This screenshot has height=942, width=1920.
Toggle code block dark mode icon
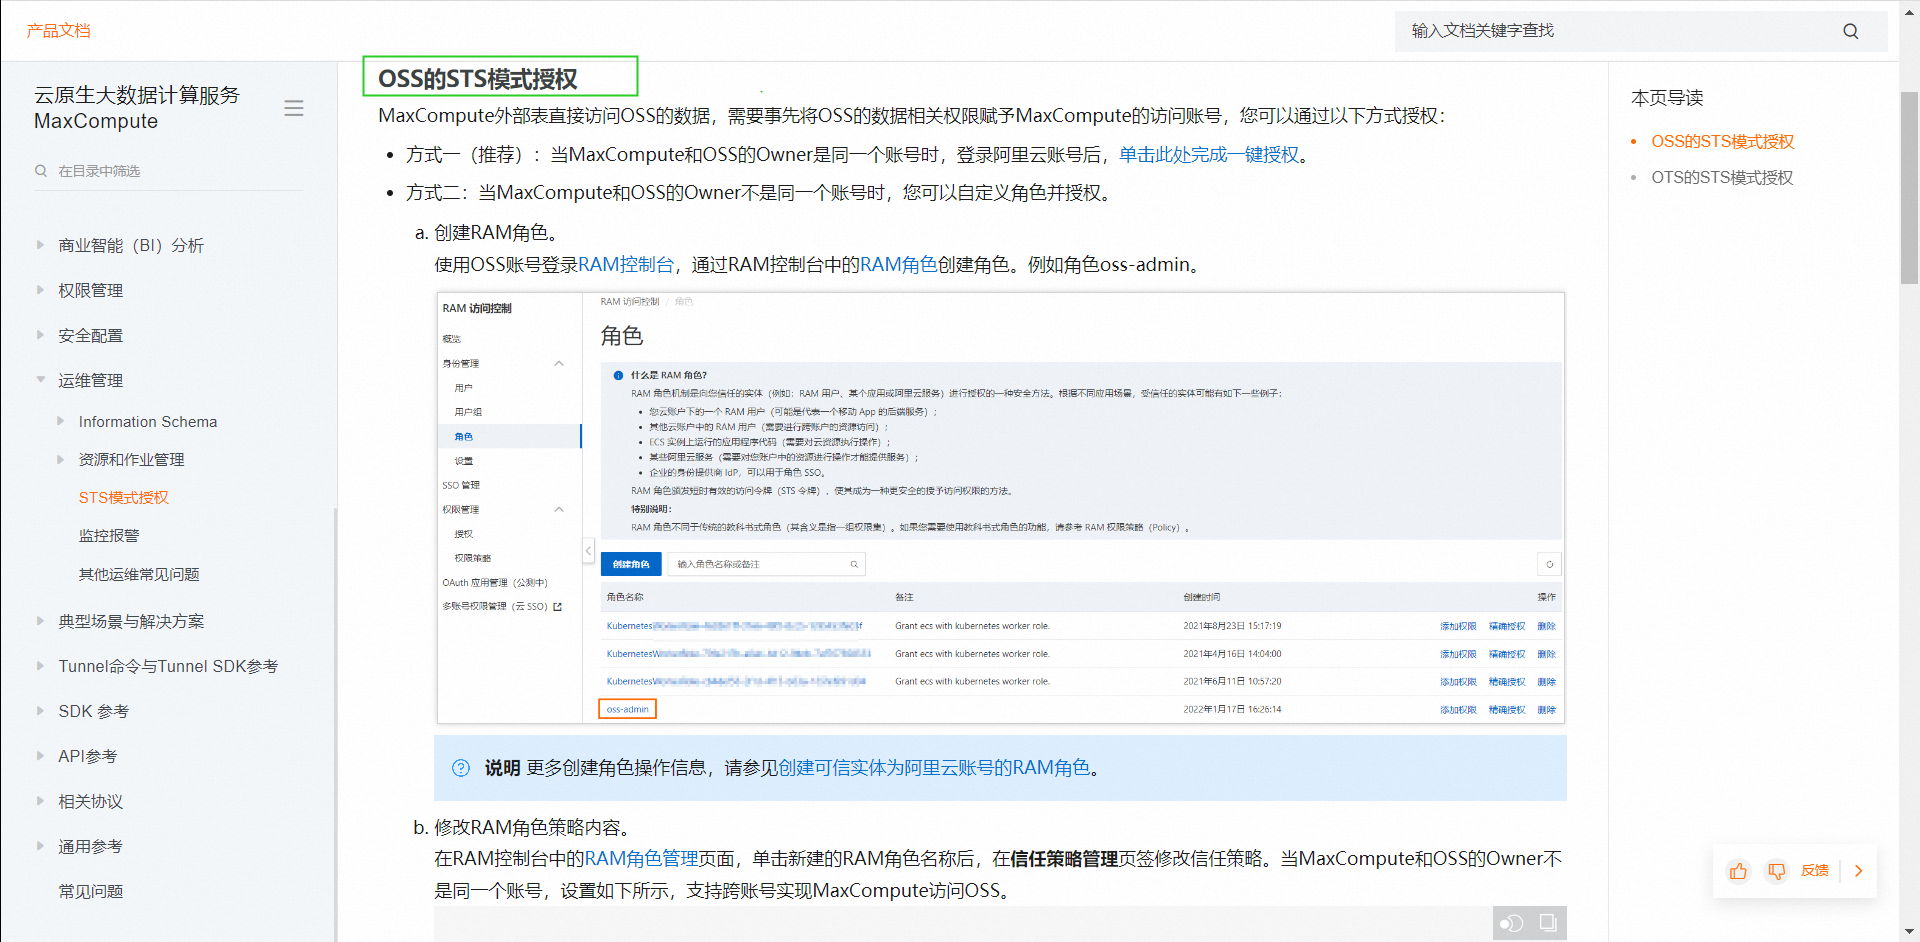tap(1512, 923)
